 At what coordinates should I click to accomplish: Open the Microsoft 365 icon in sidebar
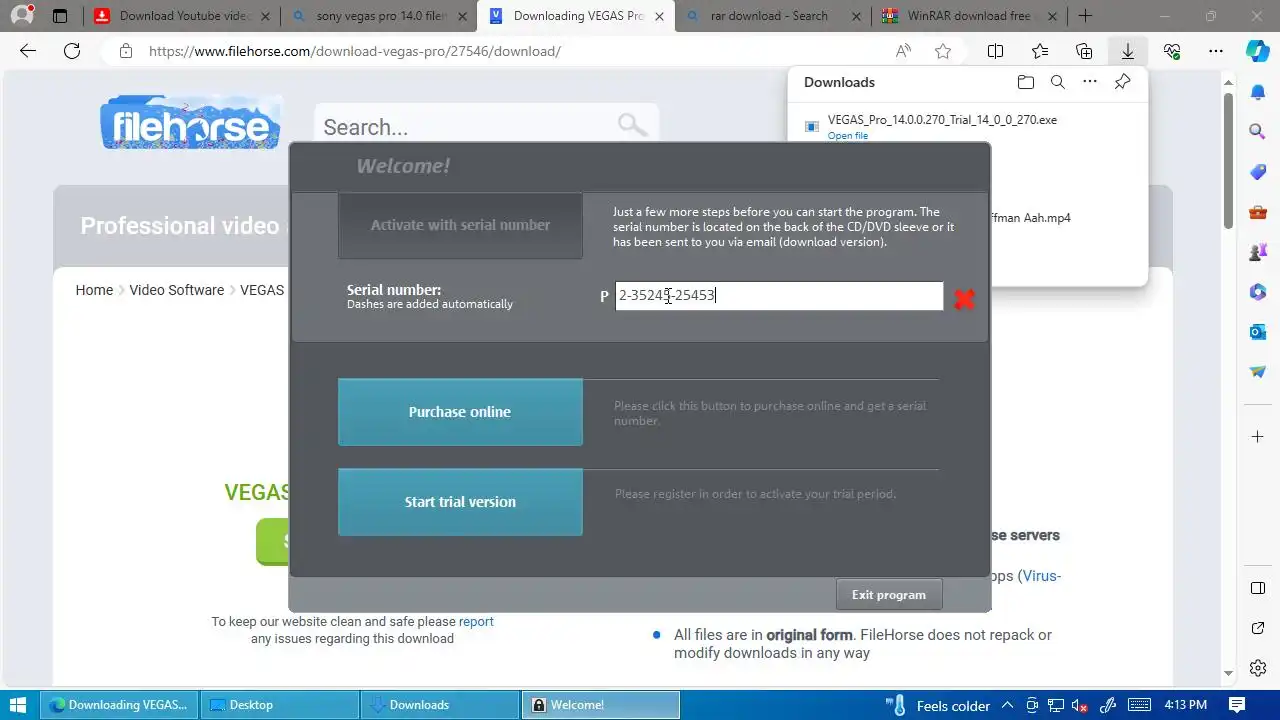coord(1258,292)
